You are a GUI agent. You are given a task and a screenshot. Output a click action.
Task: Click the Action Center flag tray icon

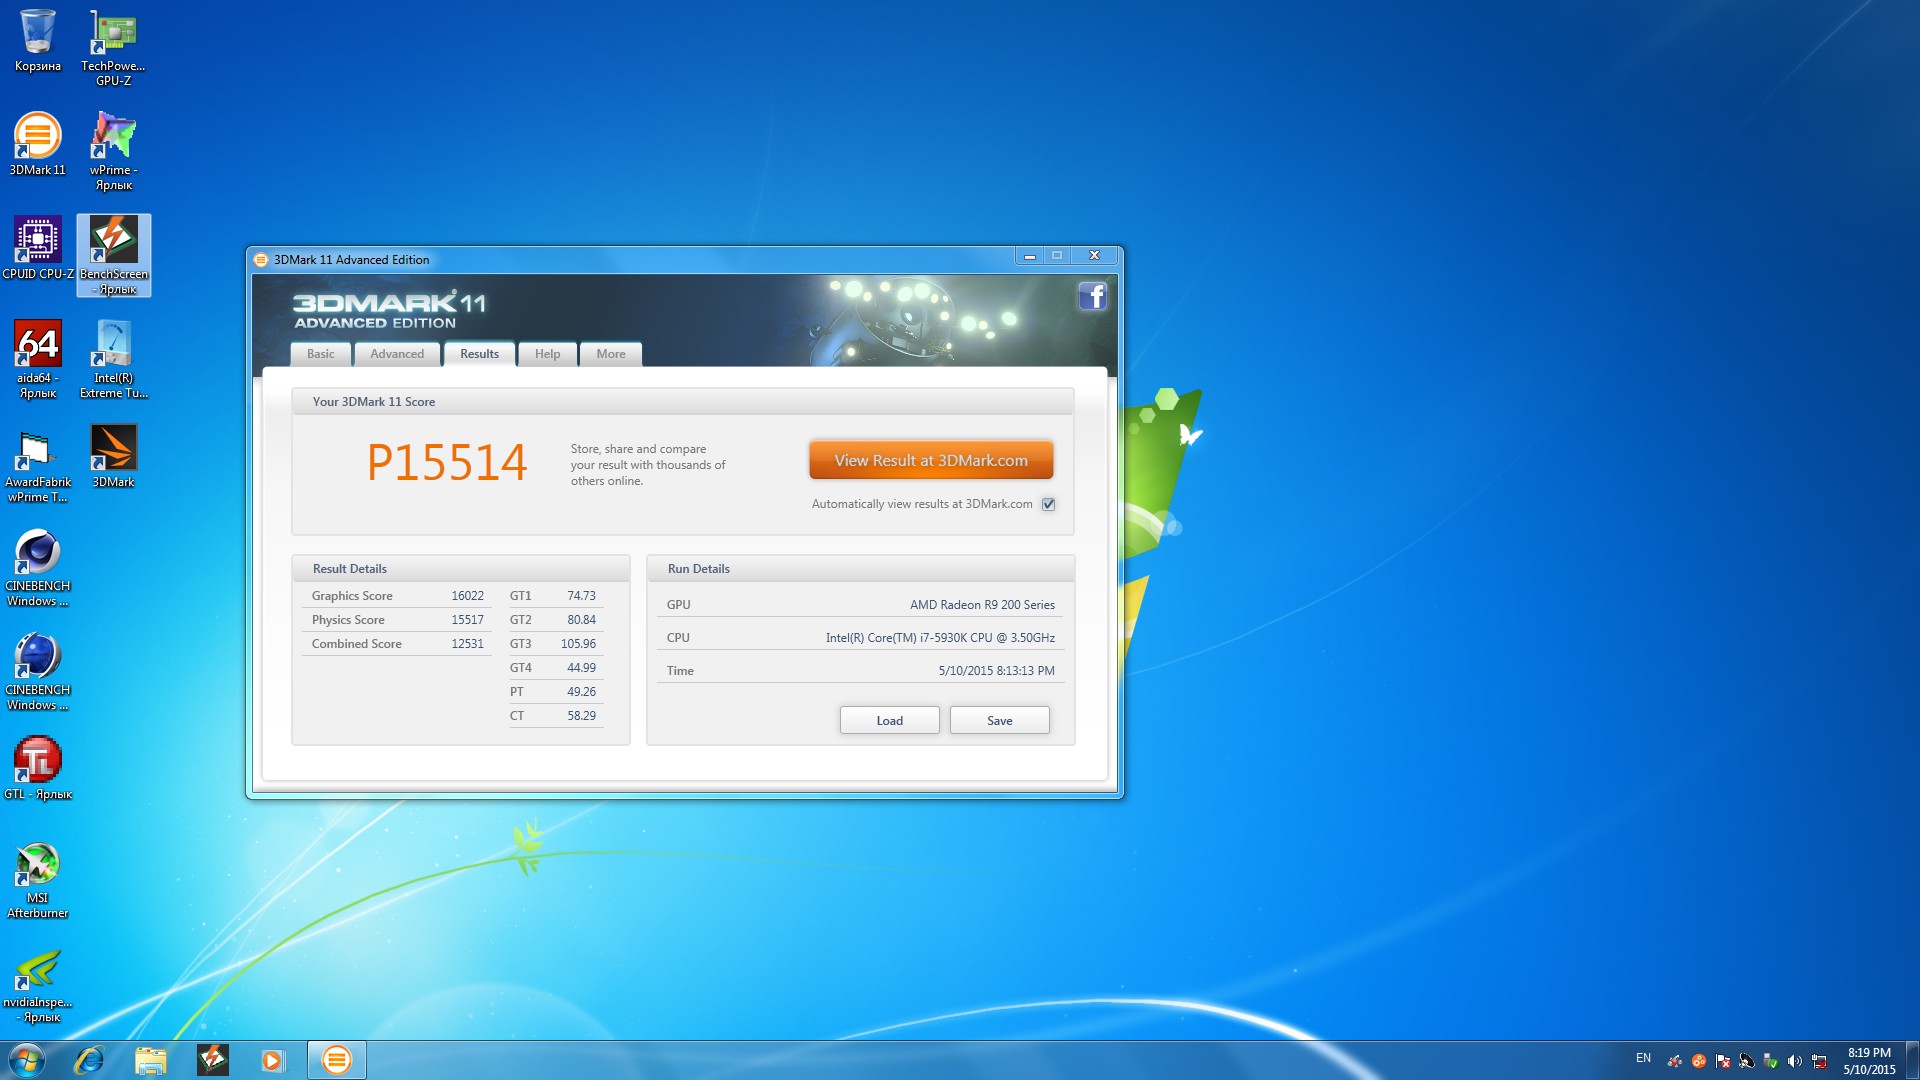coord(1722,1061)
